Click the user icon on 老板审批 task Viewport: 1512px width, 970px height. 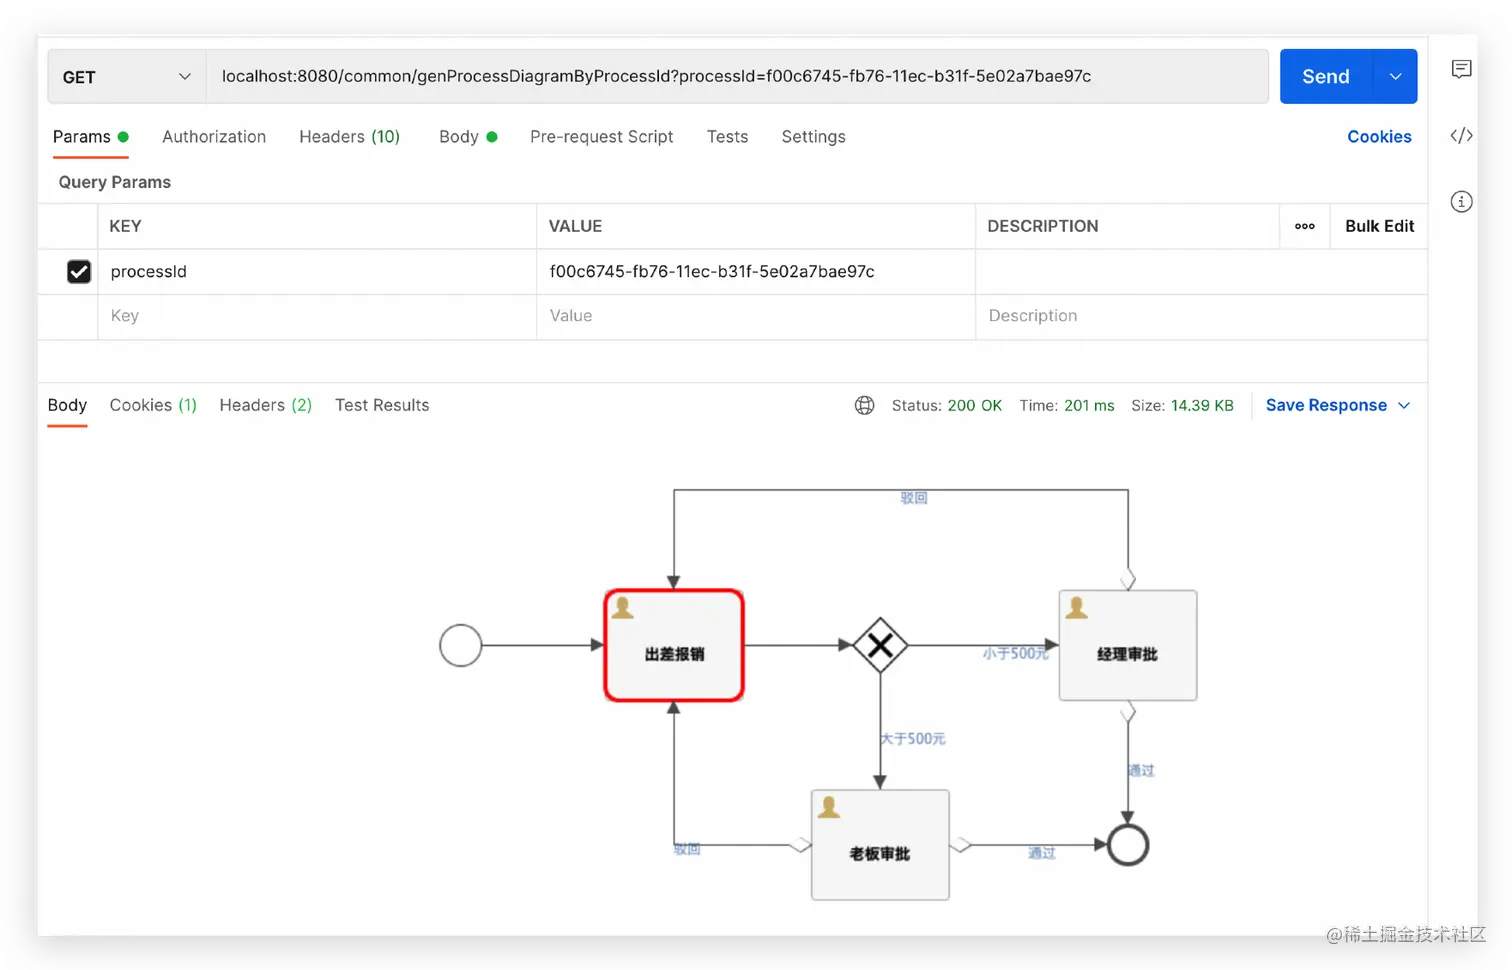(829, 807)
